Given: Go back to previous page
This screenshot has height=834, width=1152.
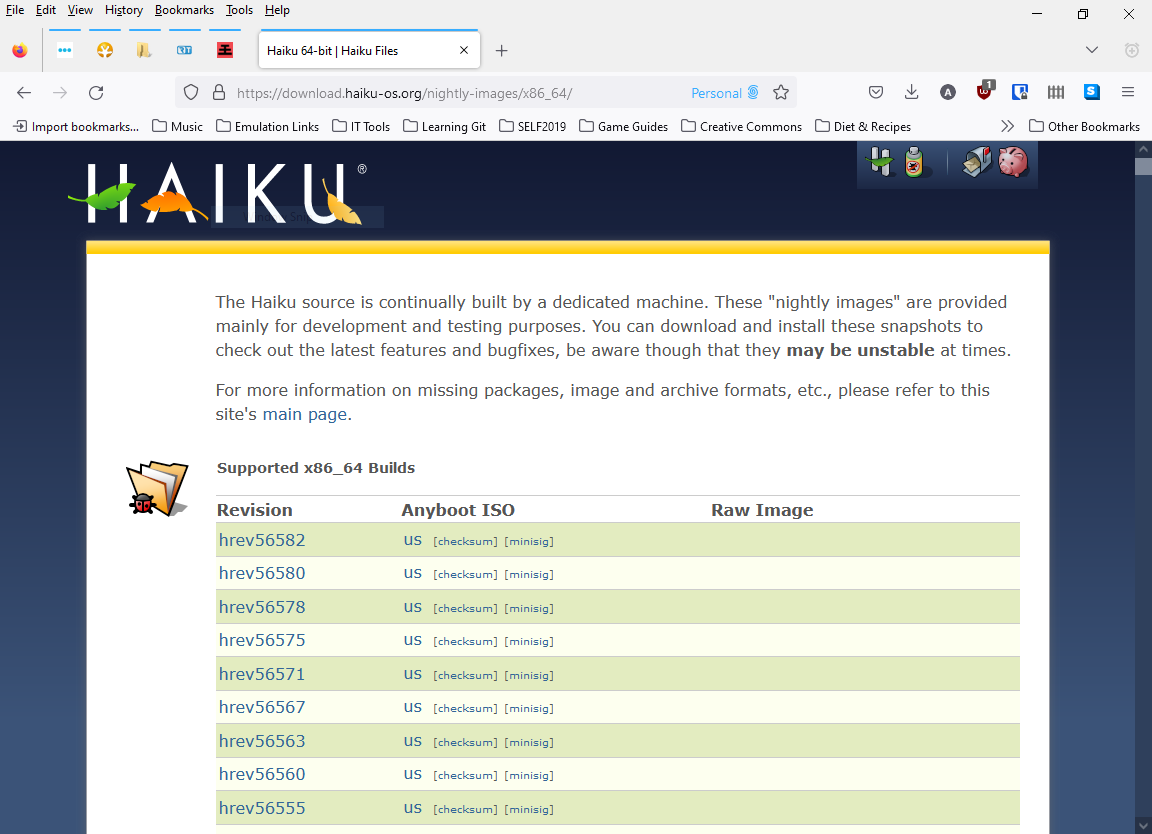Looking at the screenshot, I should [24, 93].
